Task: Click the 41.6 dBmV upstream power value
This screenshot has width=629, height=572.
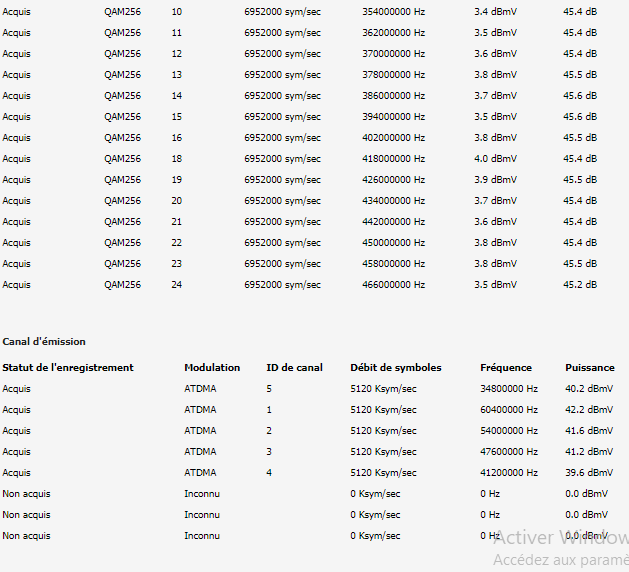Action: pos(589,431)
